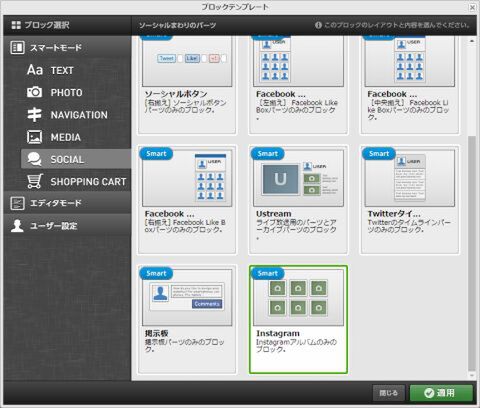The height and width of the screenshot is (408, 480).
Task: Select the 掲示板 template thumbnail
Action: [187, 297]
